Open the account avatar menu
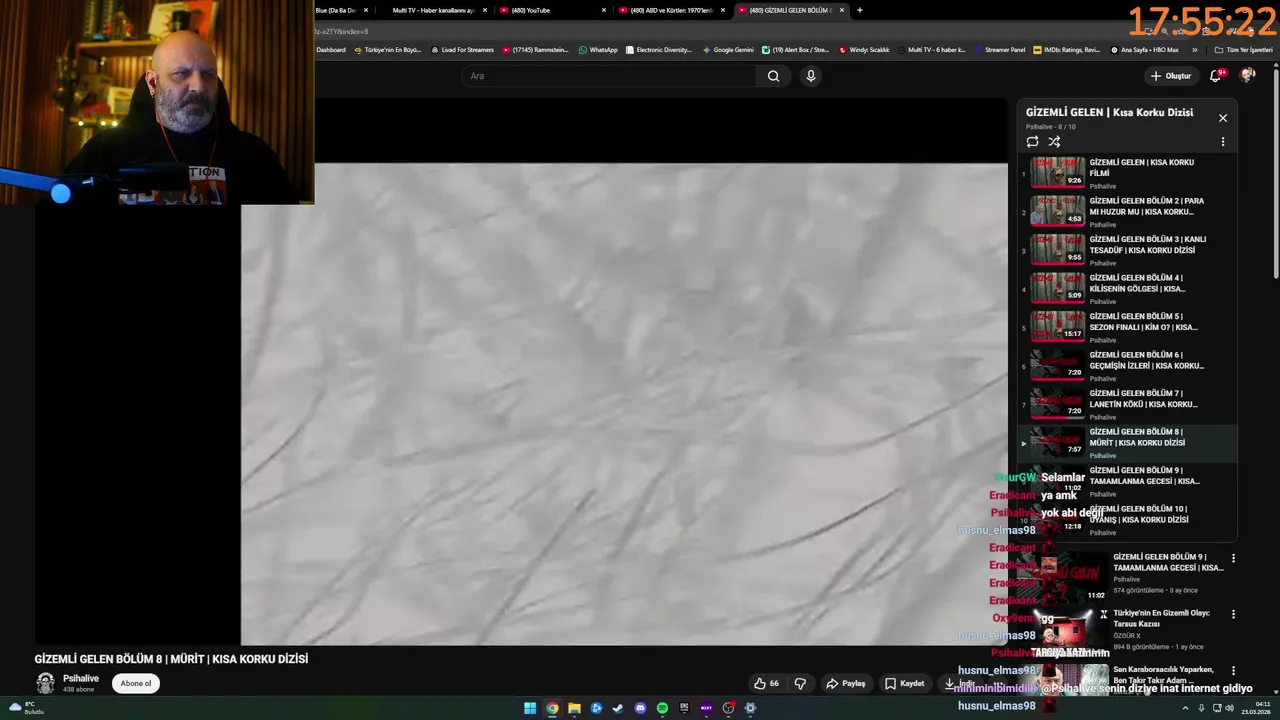This screenshot has height=720, width=1280. (1248, 75)
